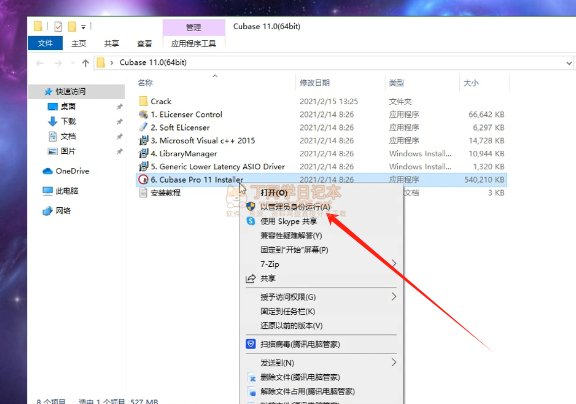Open the address bar history dropdown
The image size is (576, 404).
pos(569,63)
